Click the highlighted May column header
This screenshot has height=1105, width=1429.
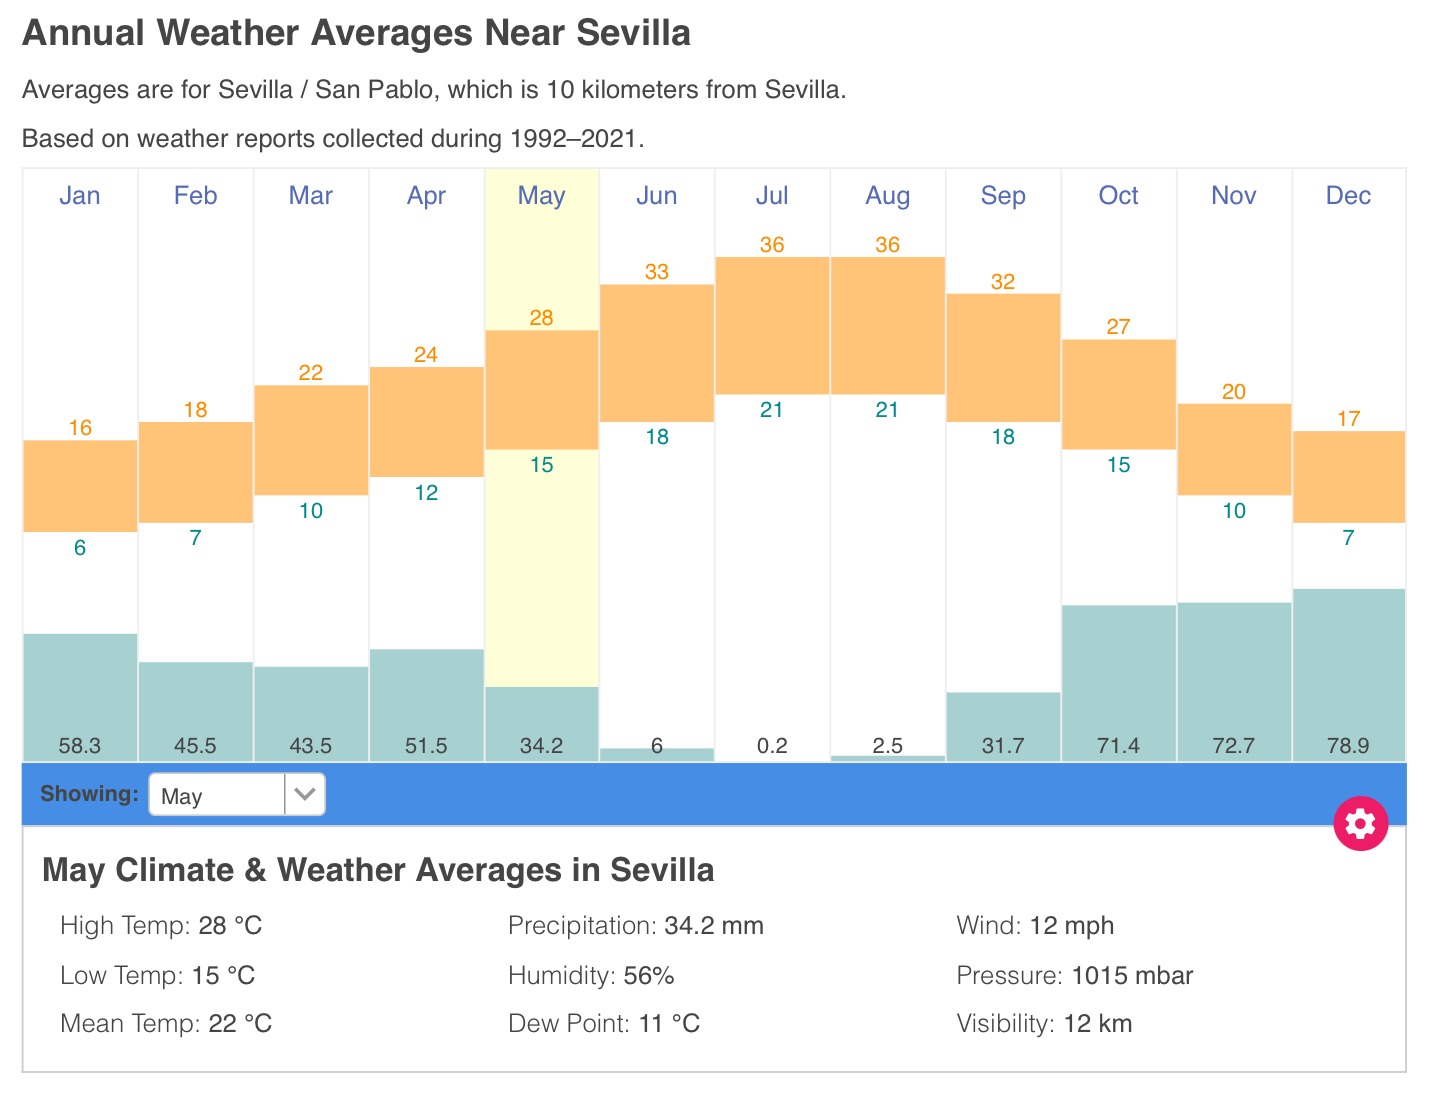pos(541,195)
